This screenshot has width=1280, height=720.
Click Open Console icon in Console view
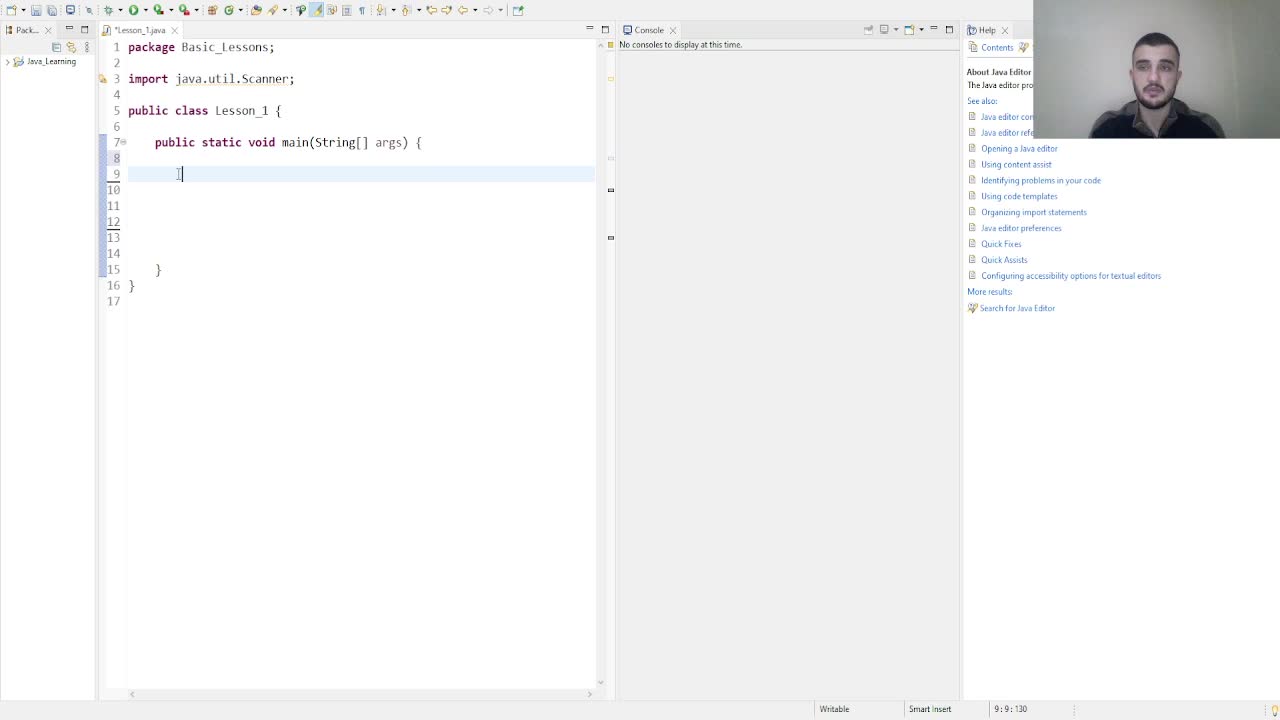tap(909, 30)
